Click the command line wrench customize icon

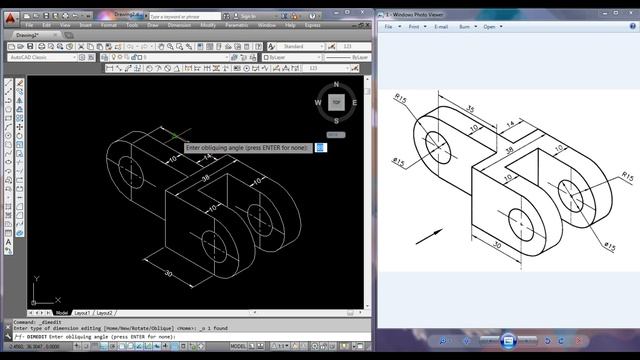8,336
